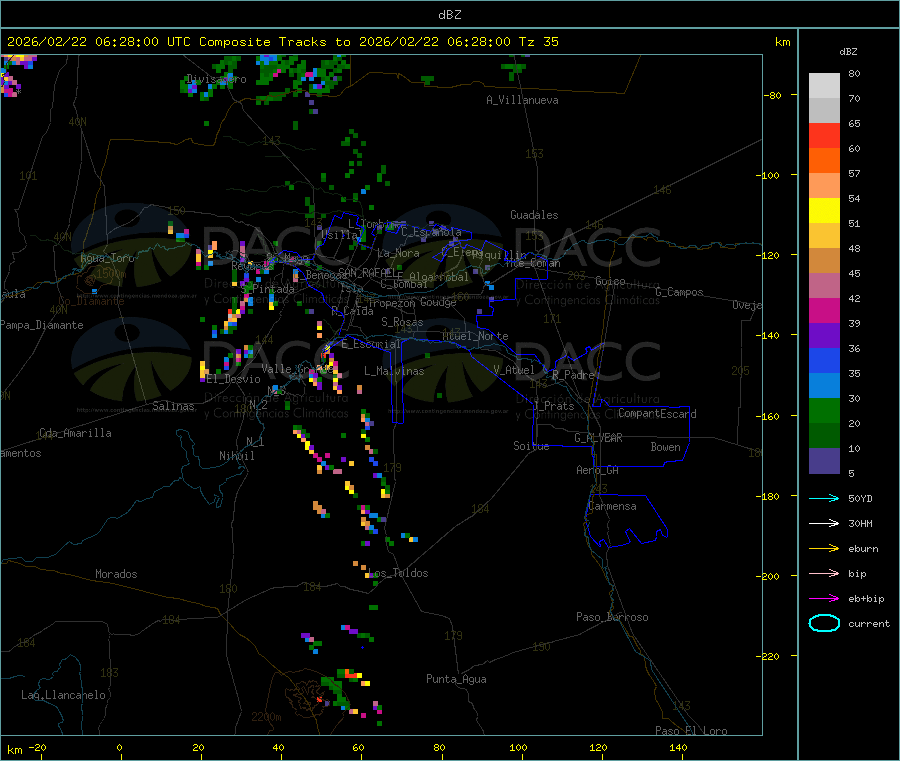Click the Cda_Amarilla label

click(x=75, y=433)
